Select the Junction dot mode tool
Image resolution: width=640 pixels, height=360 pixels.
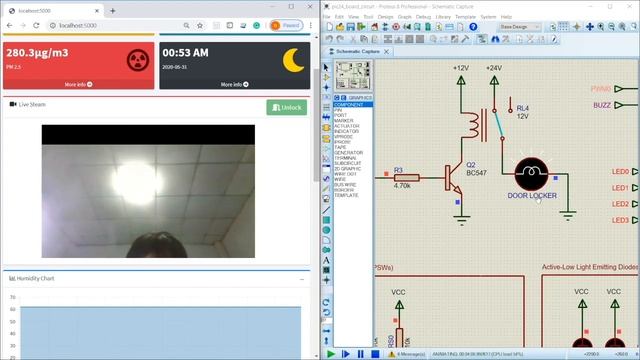point(326,87)
